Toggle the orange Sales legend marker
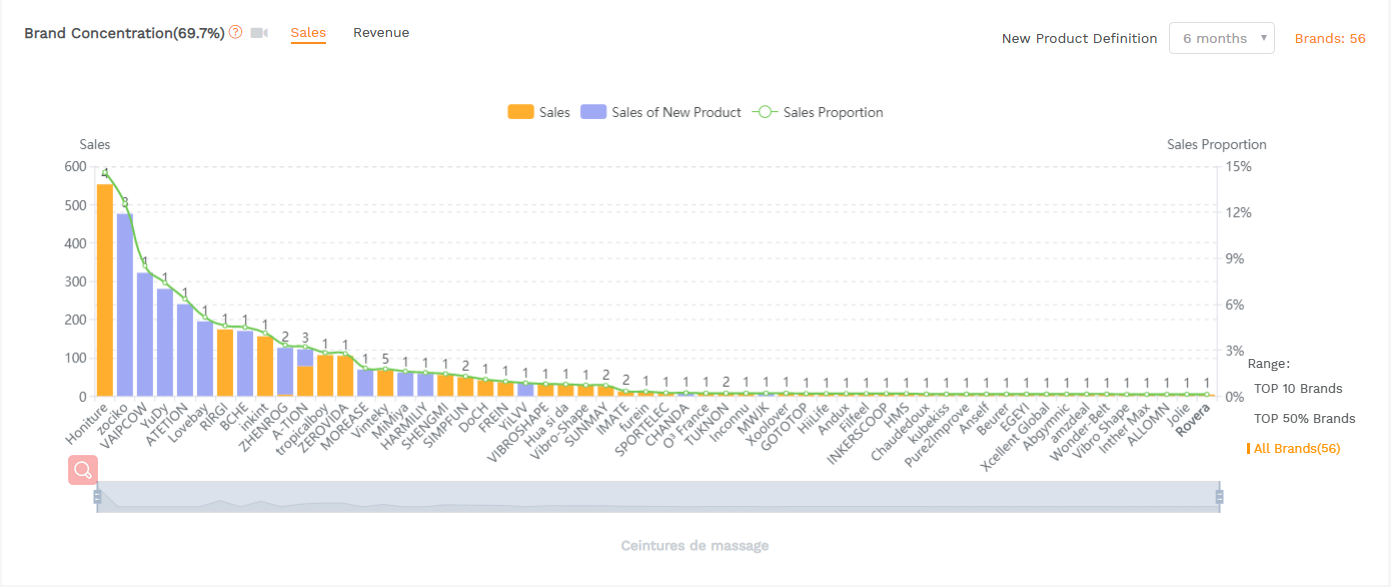 click(x=521, y=112)
